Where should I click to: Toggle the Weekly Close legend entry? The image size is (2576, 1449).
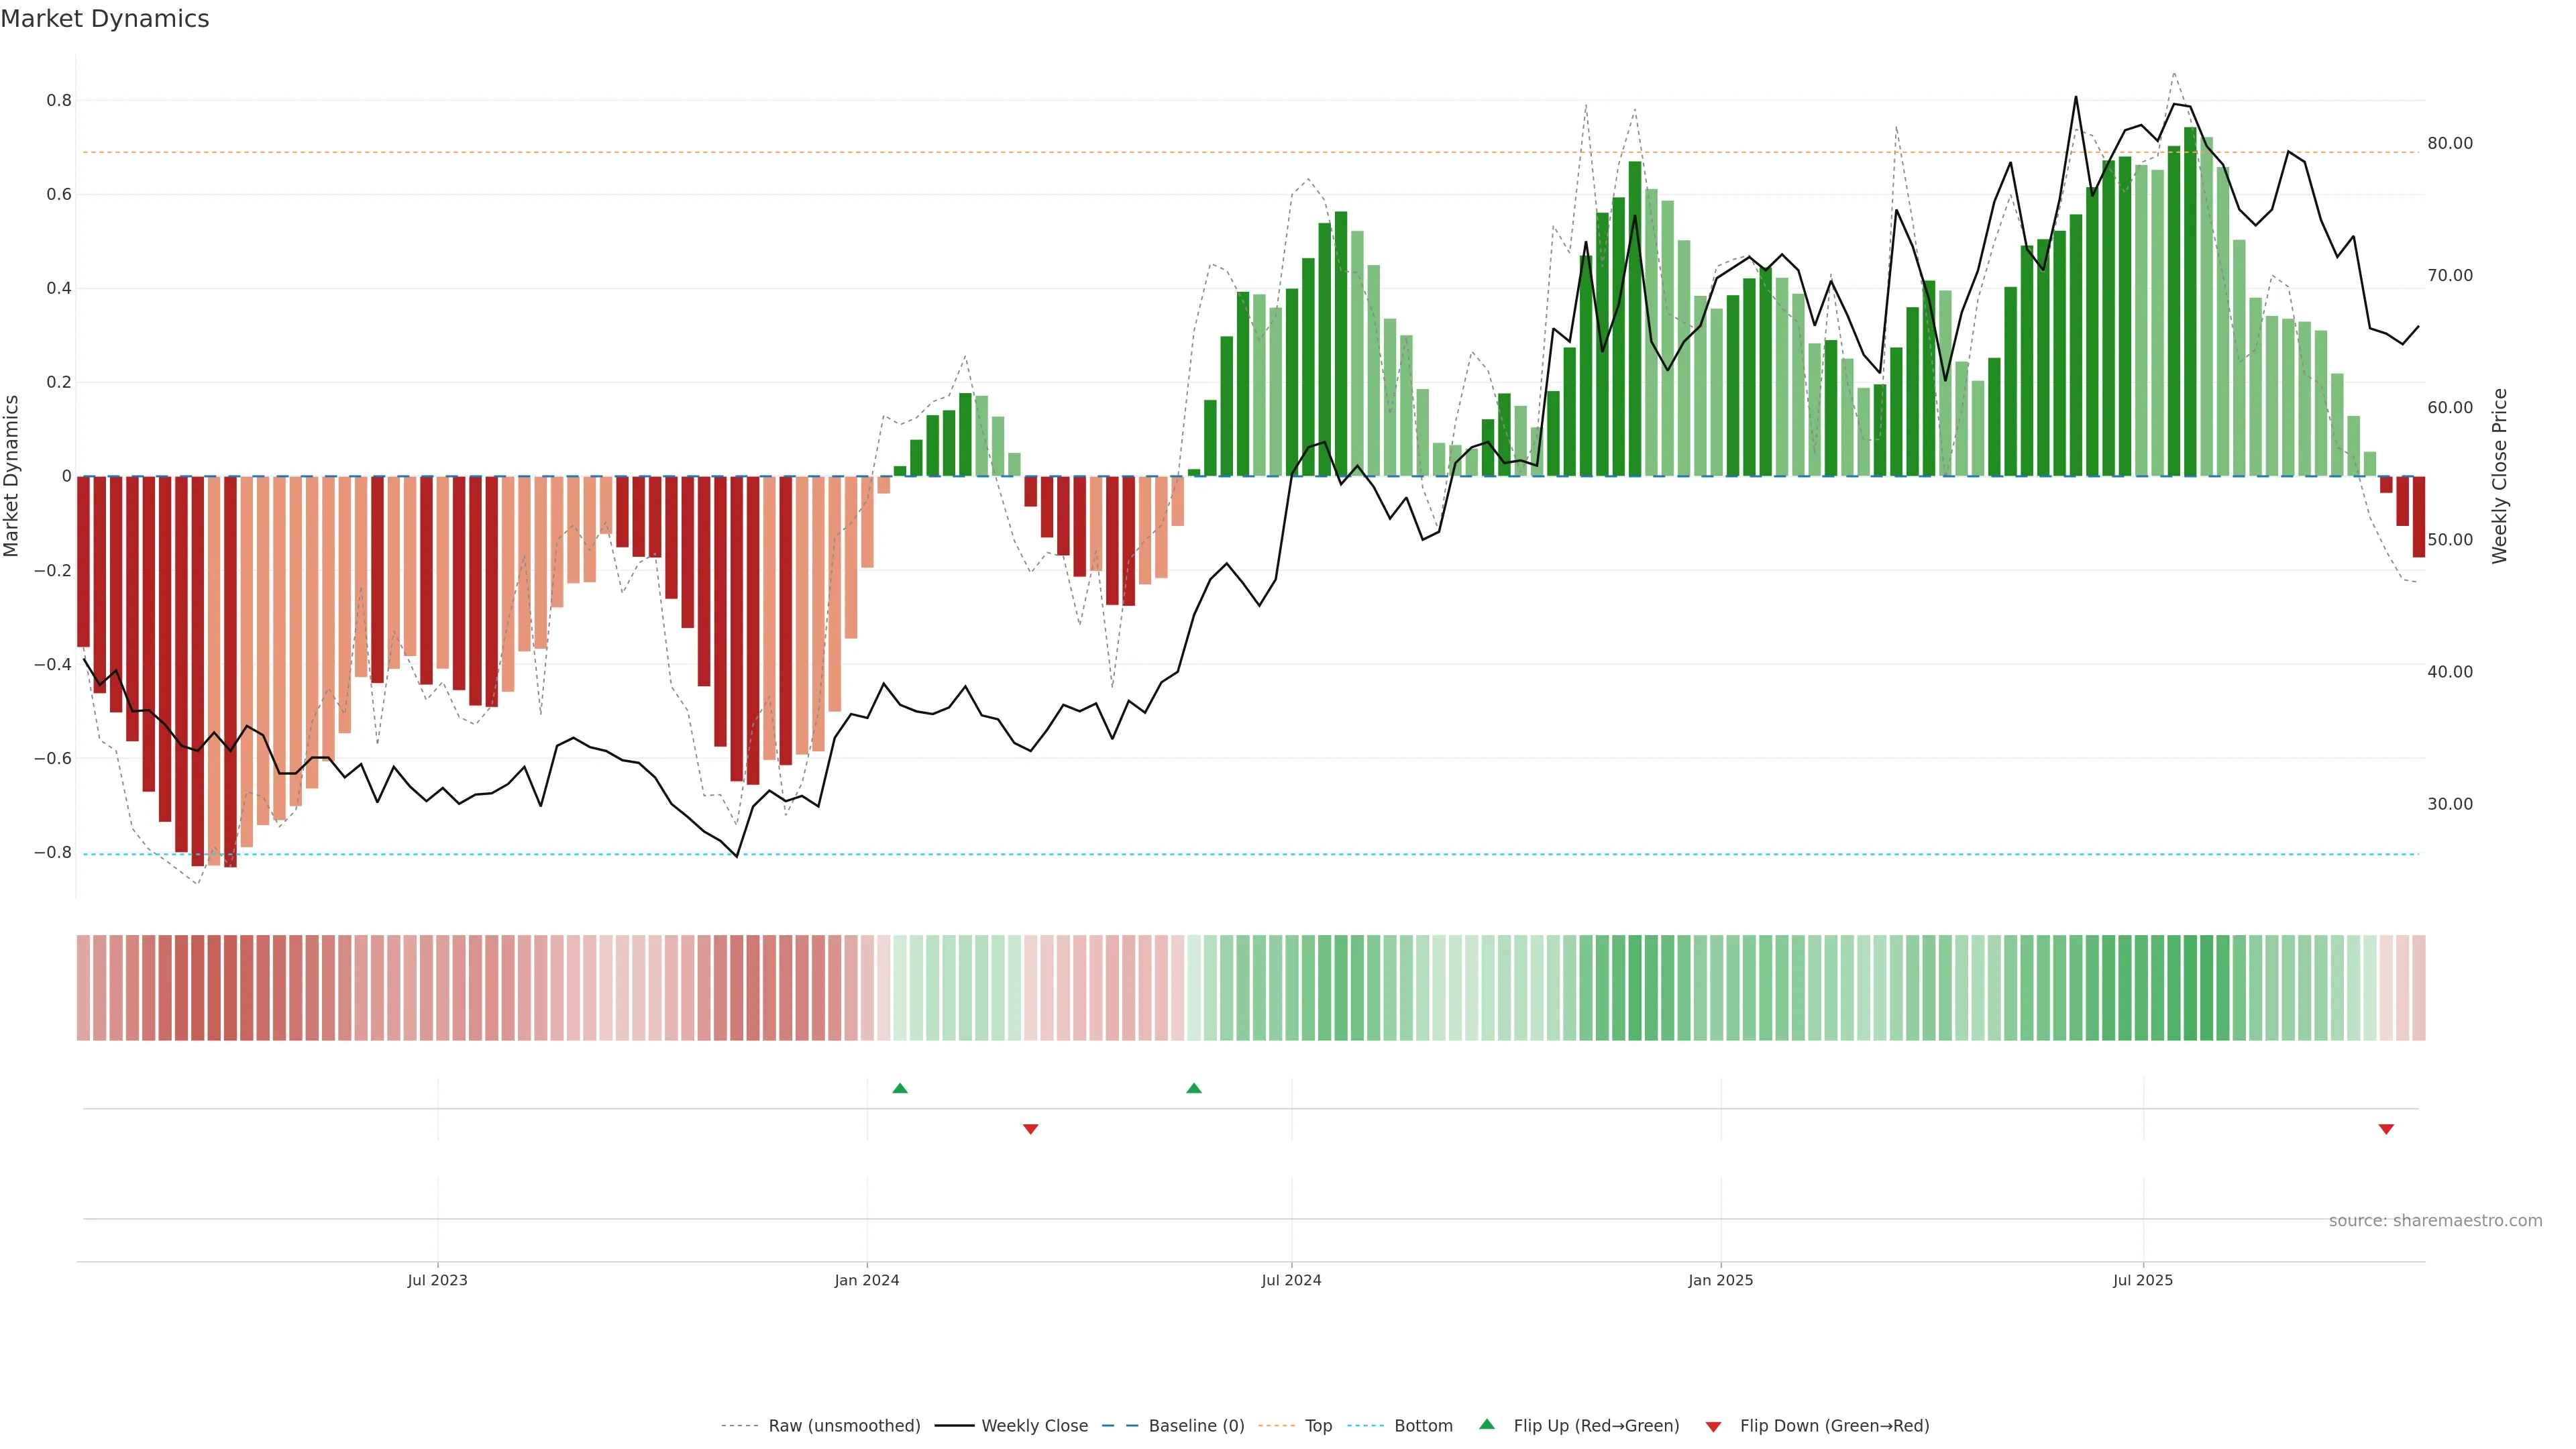pyautogui.click(x=1034, y=1426)
